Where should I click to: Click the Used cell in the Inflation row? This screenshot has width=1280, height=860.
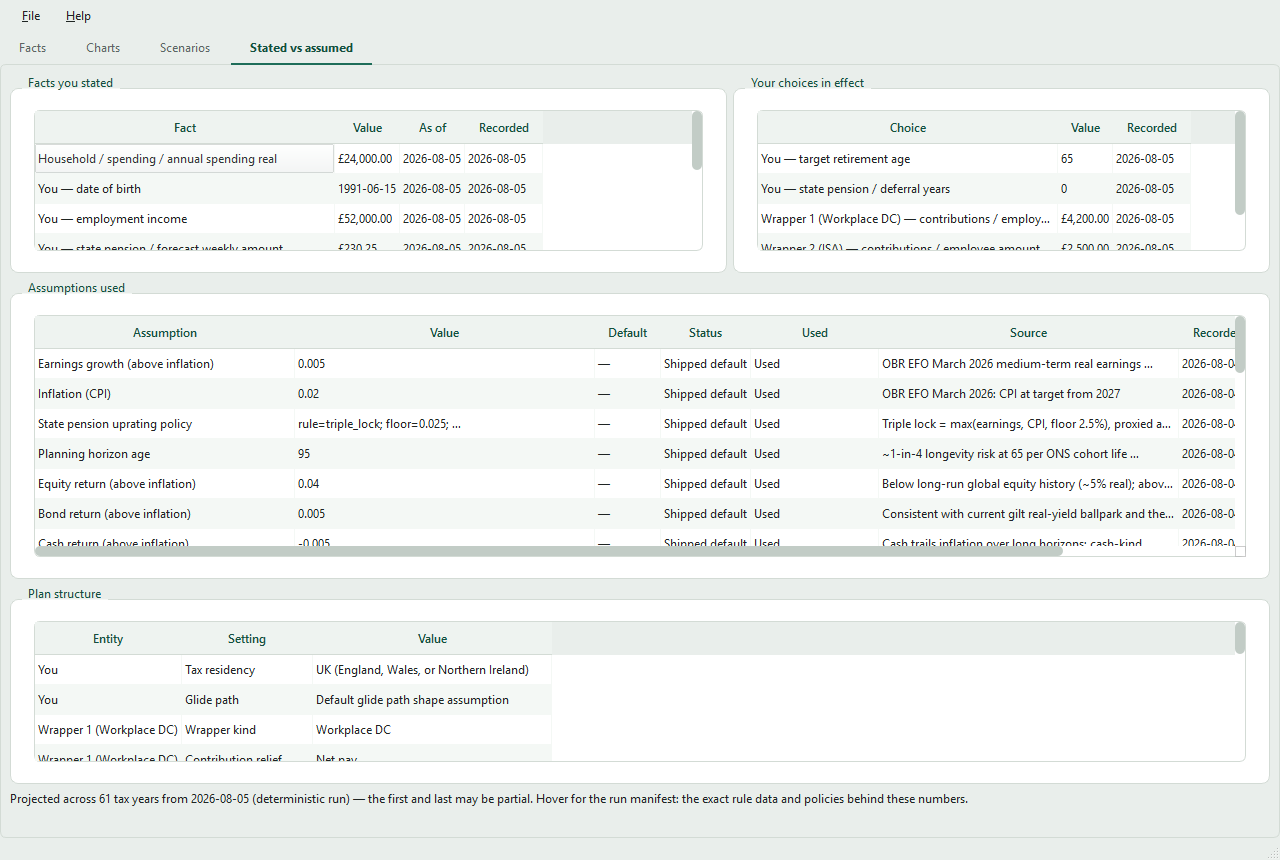(x=815, y=394)
